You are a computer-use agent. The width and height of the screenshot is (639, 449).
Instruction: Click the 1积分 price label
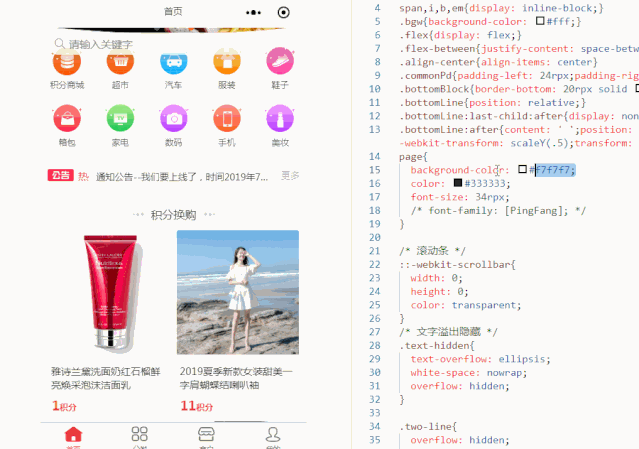[64, 406]
